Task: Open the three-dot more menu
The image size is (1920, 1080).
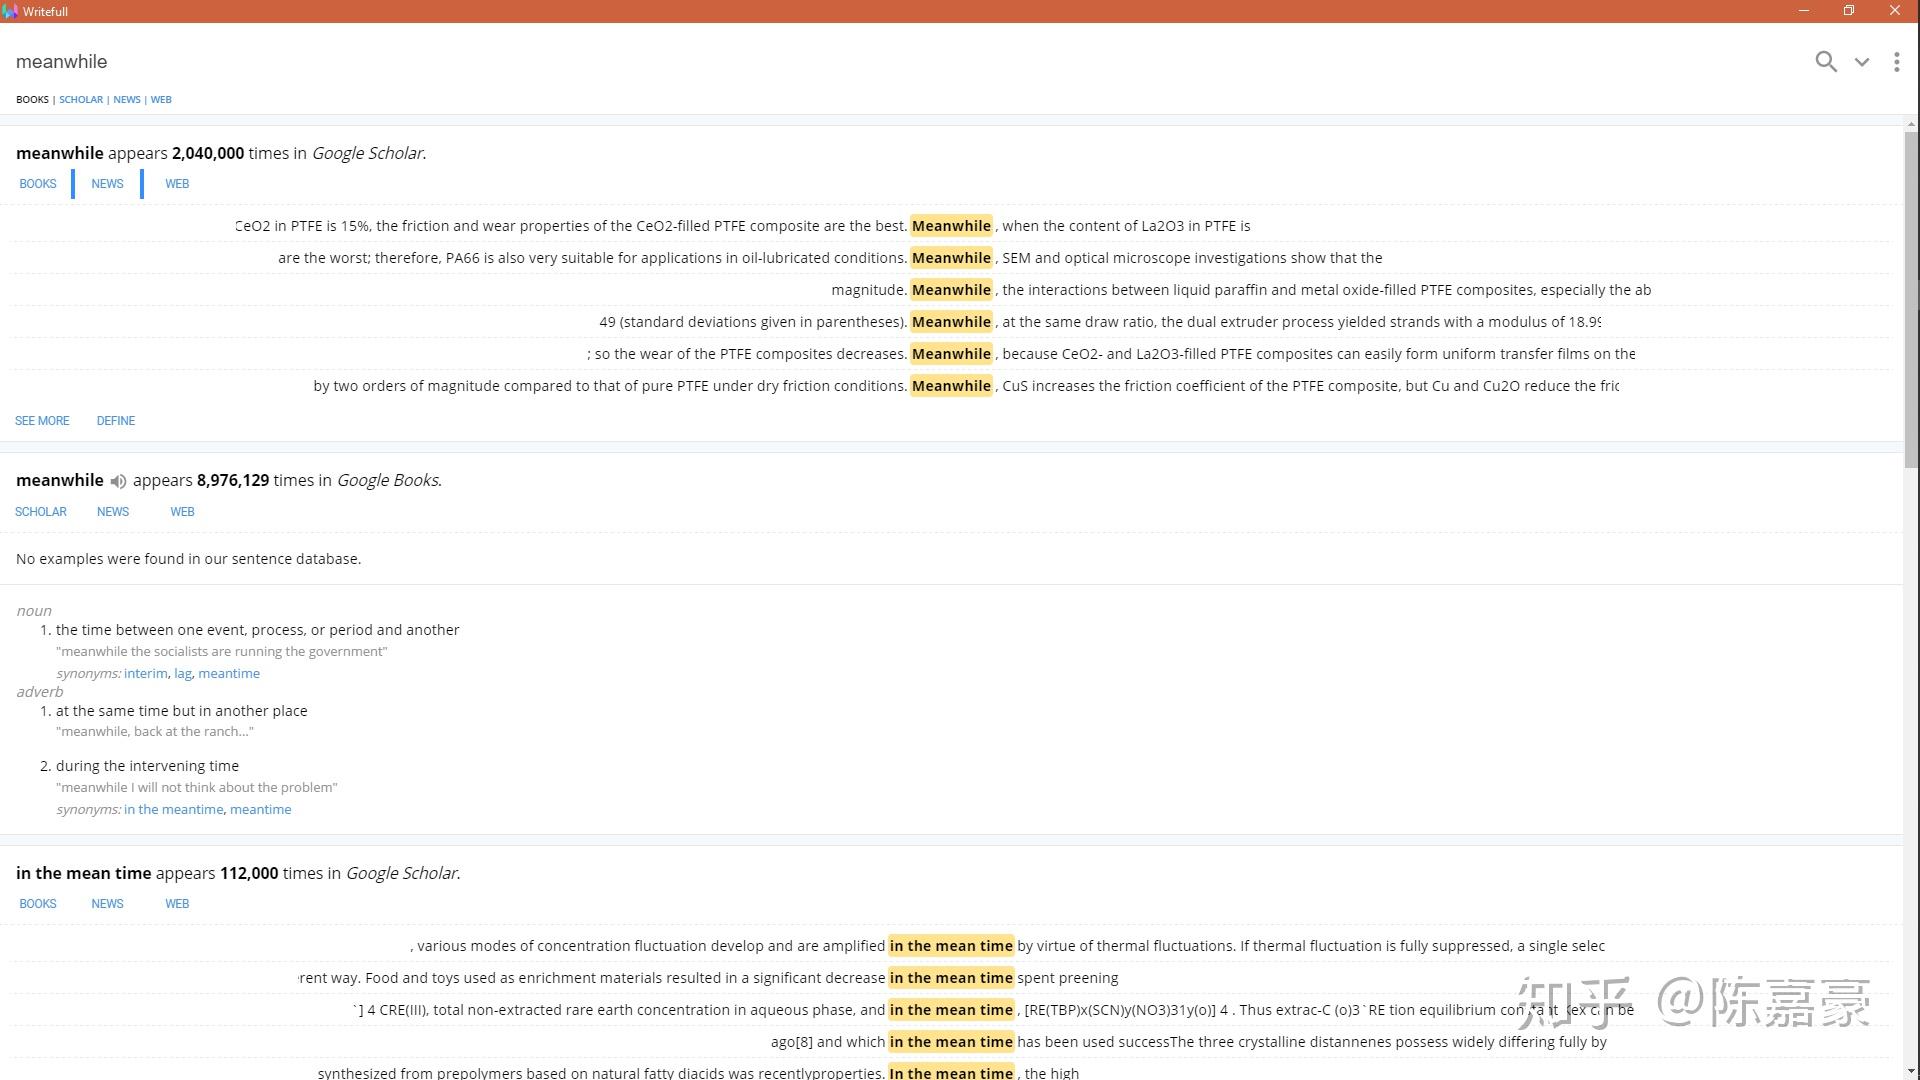Action: click(1897, 62)
